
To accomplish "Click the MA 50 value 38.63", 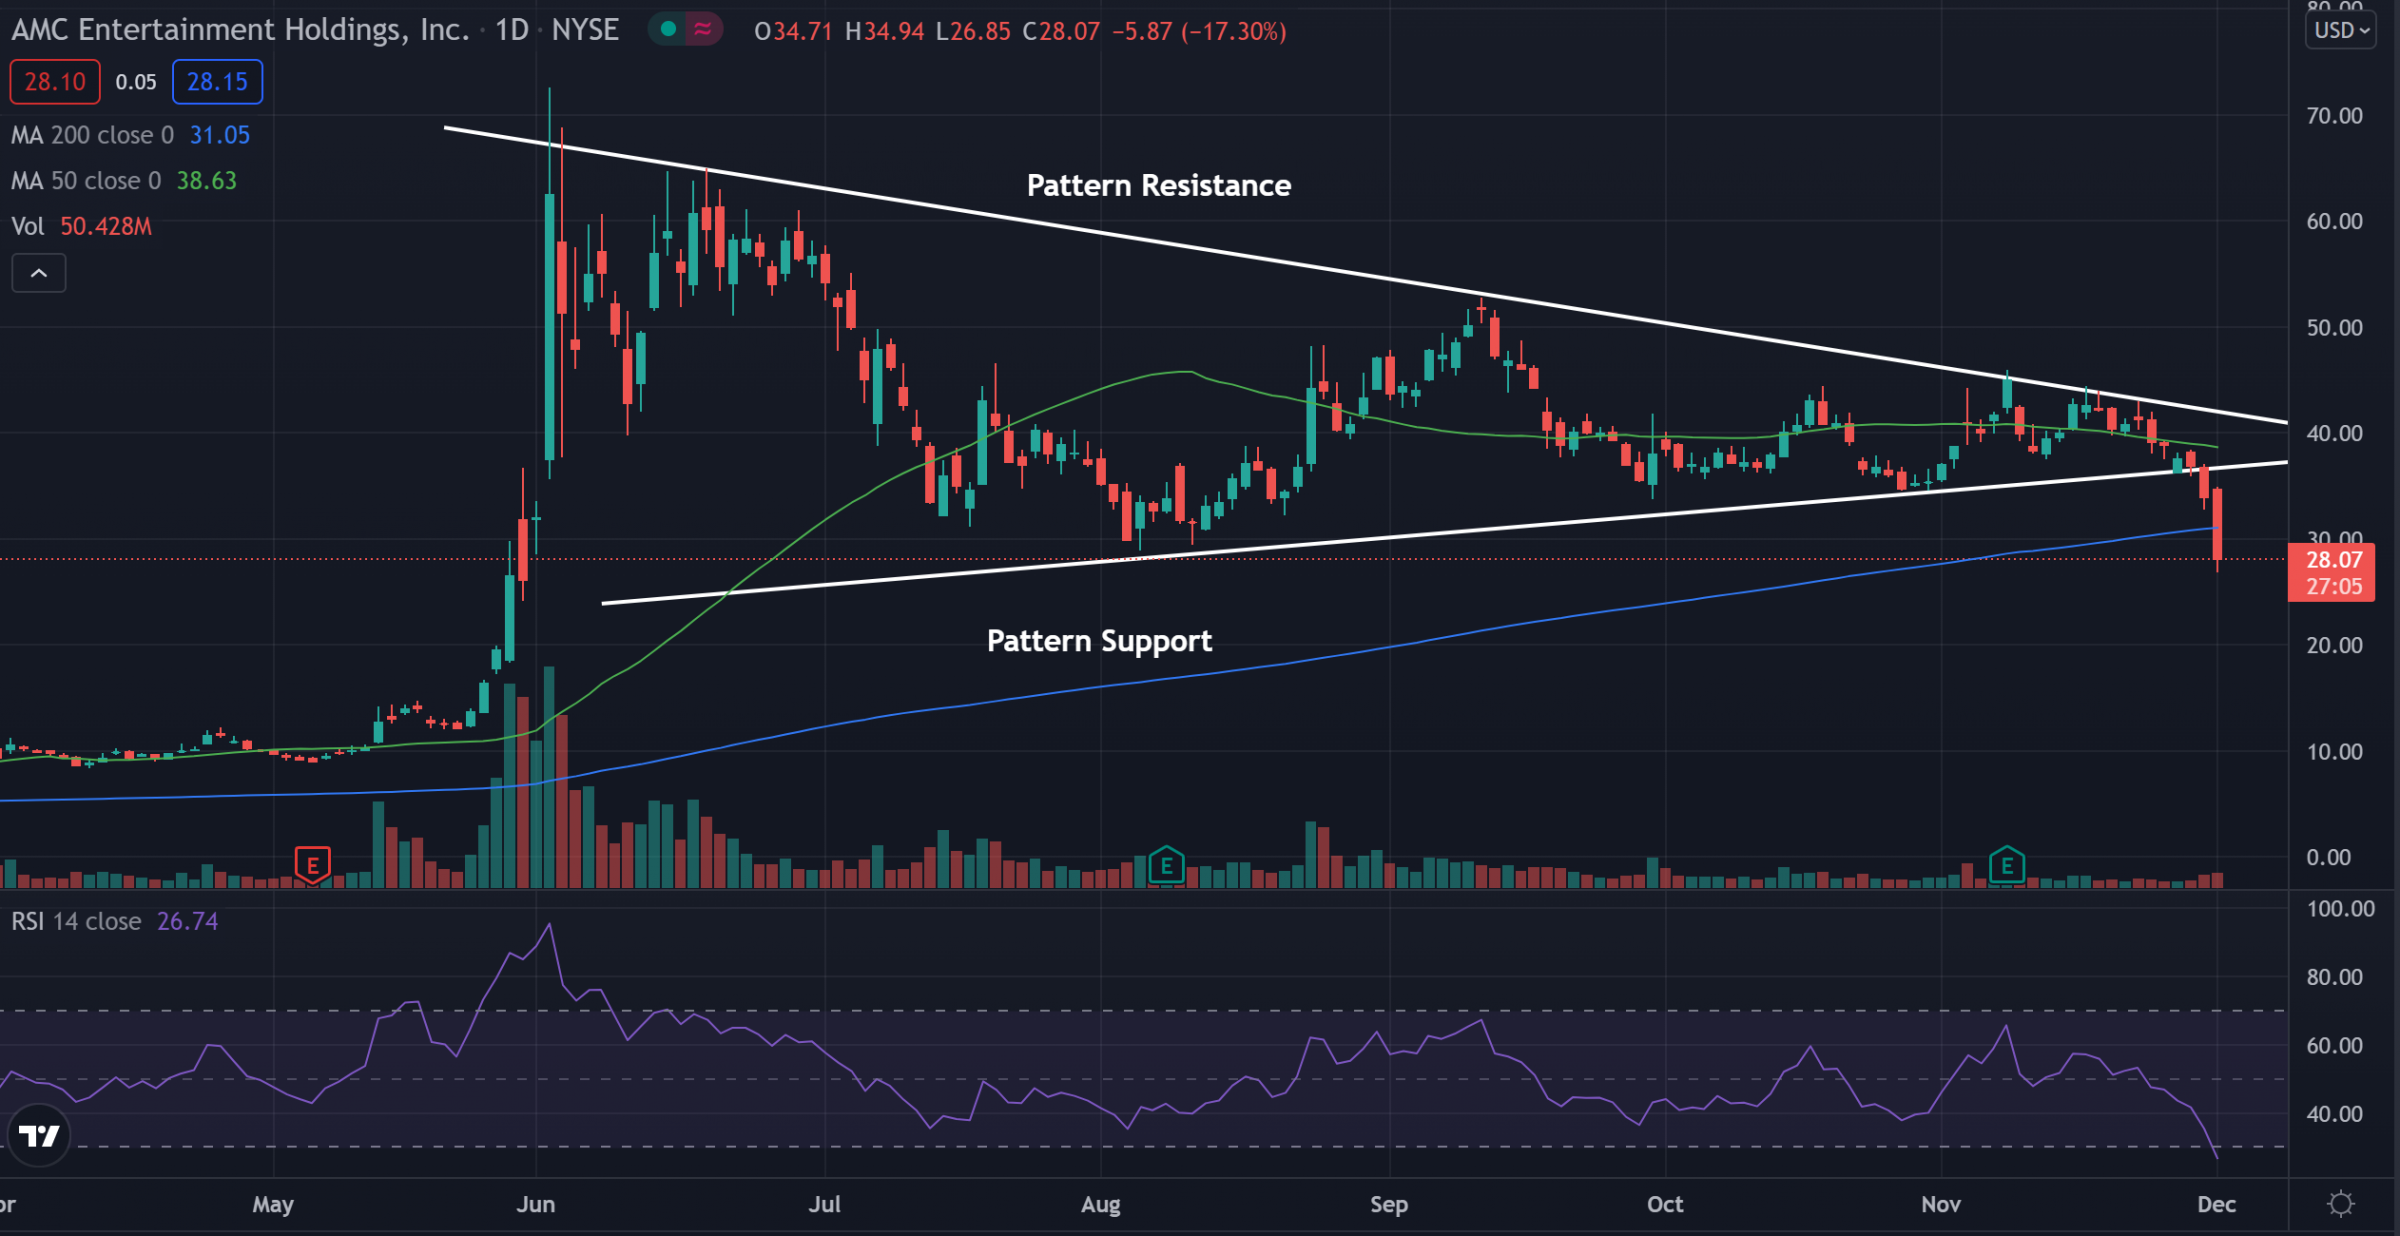I will (207, 181).
